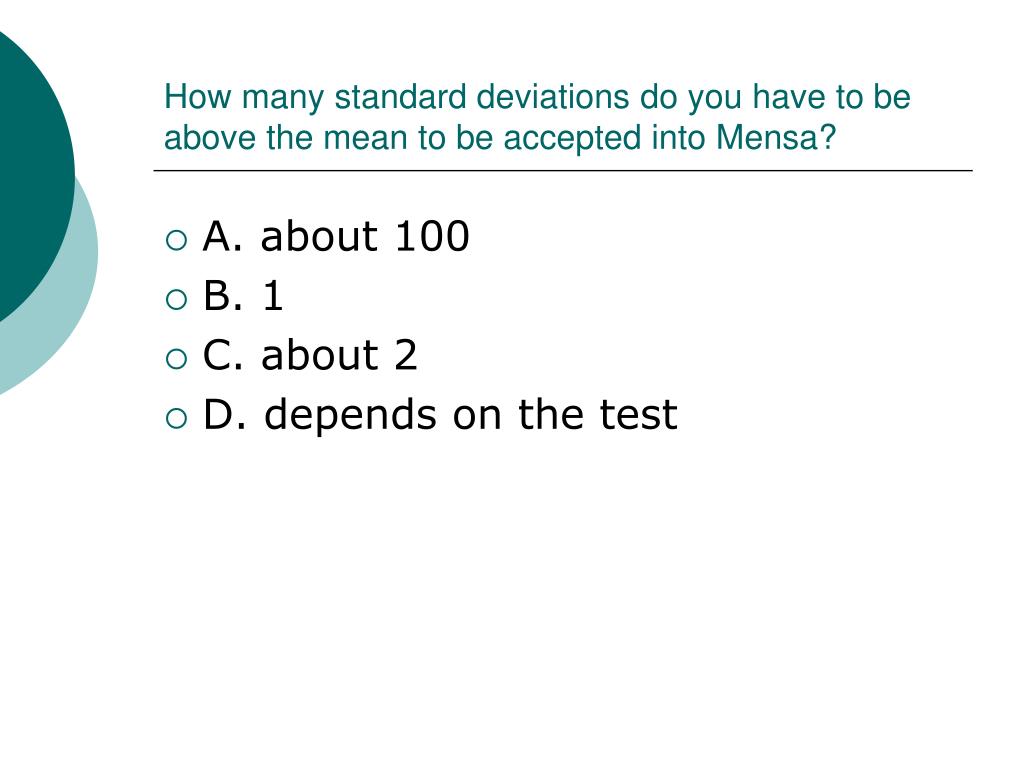
Task: Select the bullet circle beside answer D
Action: coord(176,419)
